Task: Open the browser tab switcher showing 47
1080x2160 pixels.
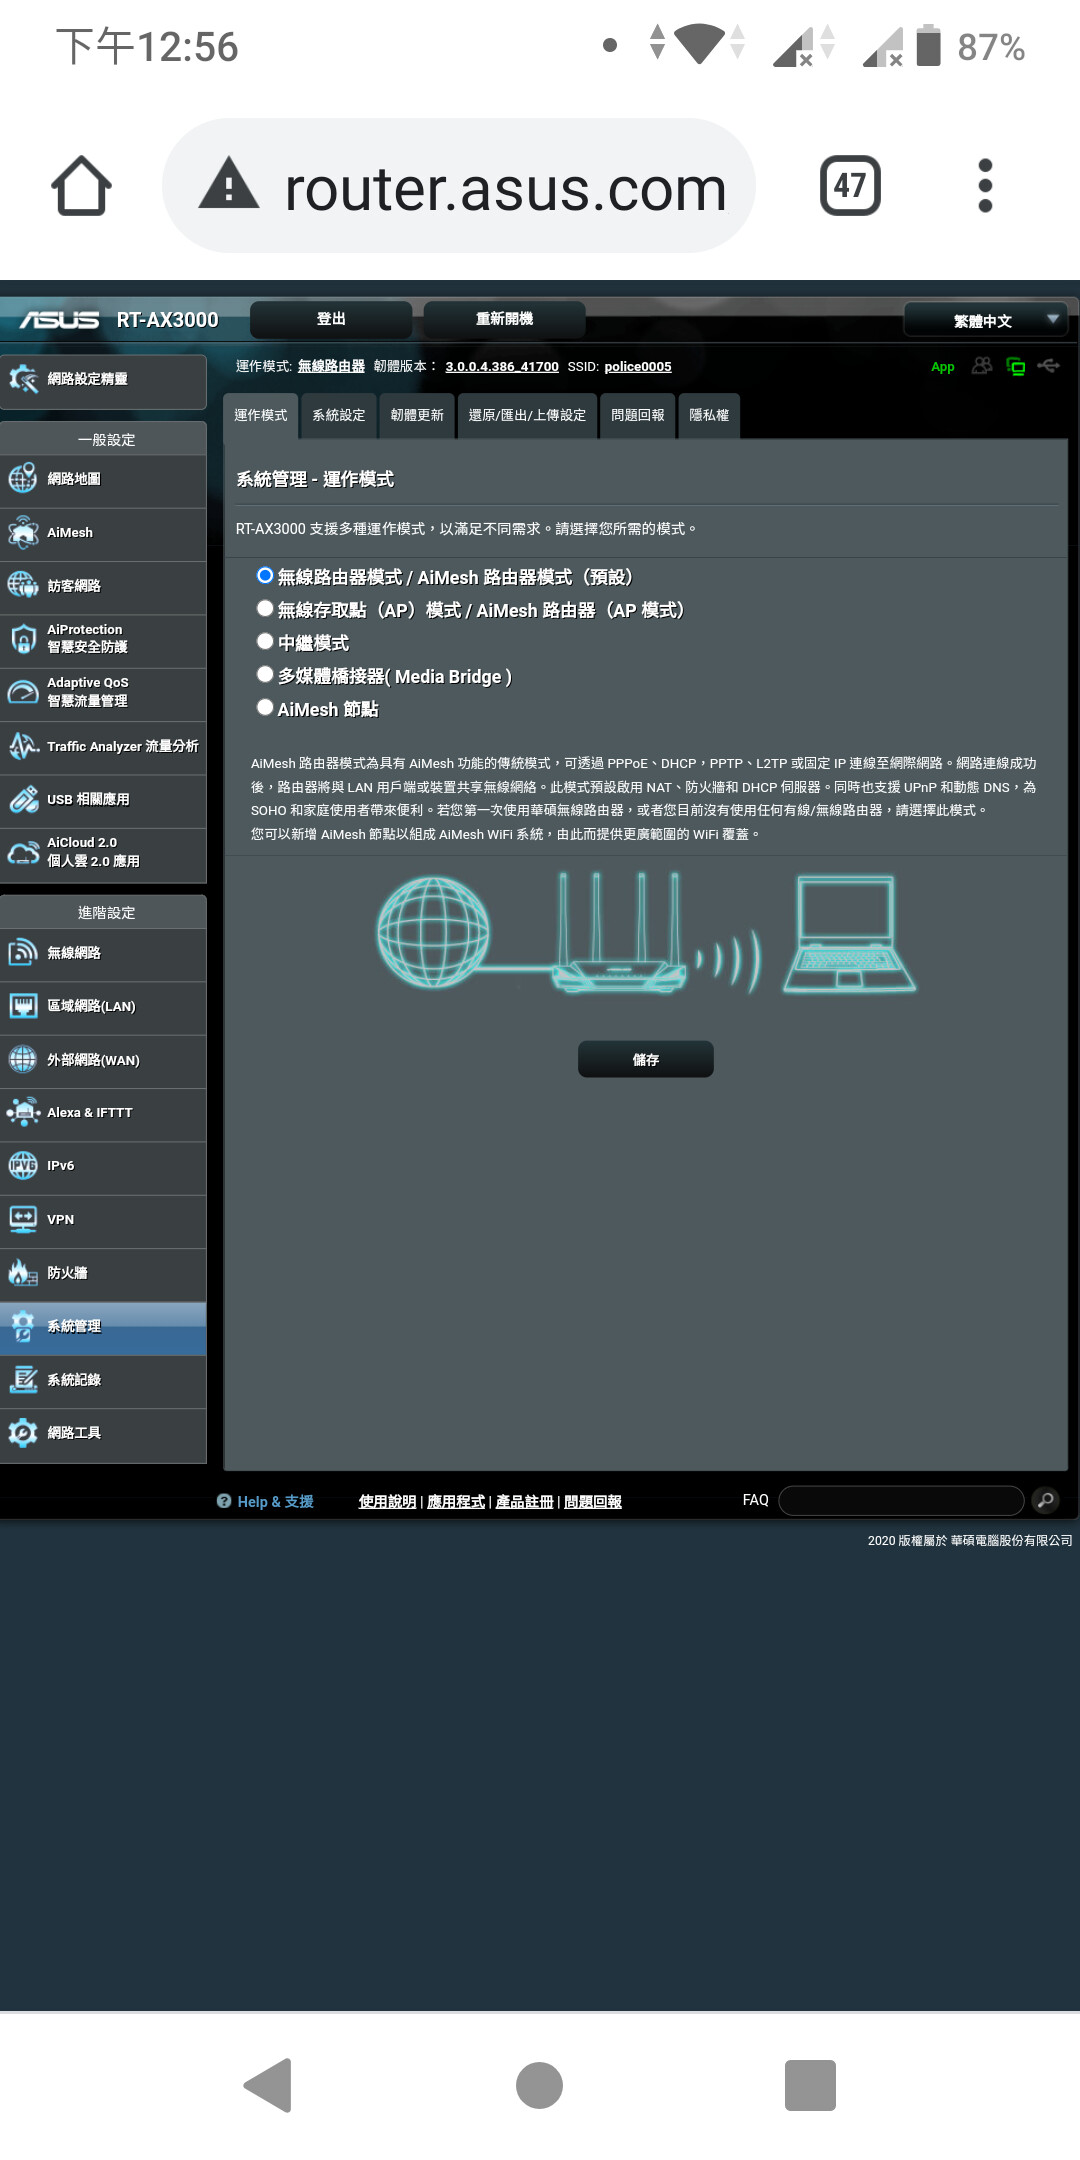Action: (x=850, y=186)
